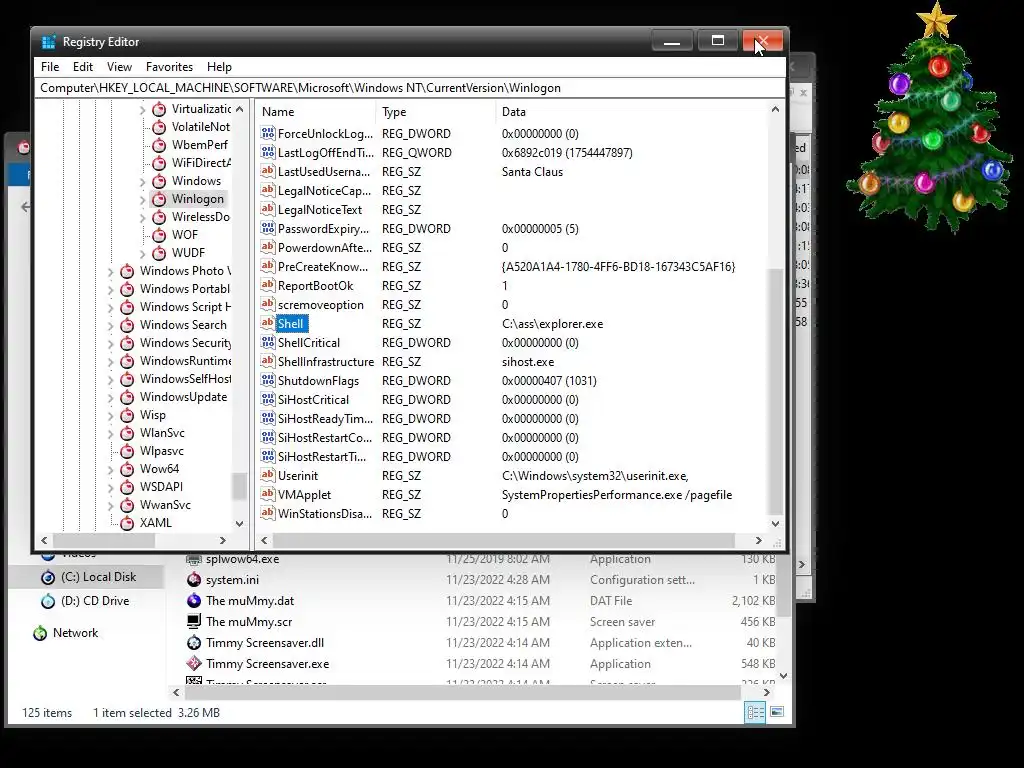Screen dimensions: 1024x768
Task: Click the Shell value string icon
Action: (267, 323)
